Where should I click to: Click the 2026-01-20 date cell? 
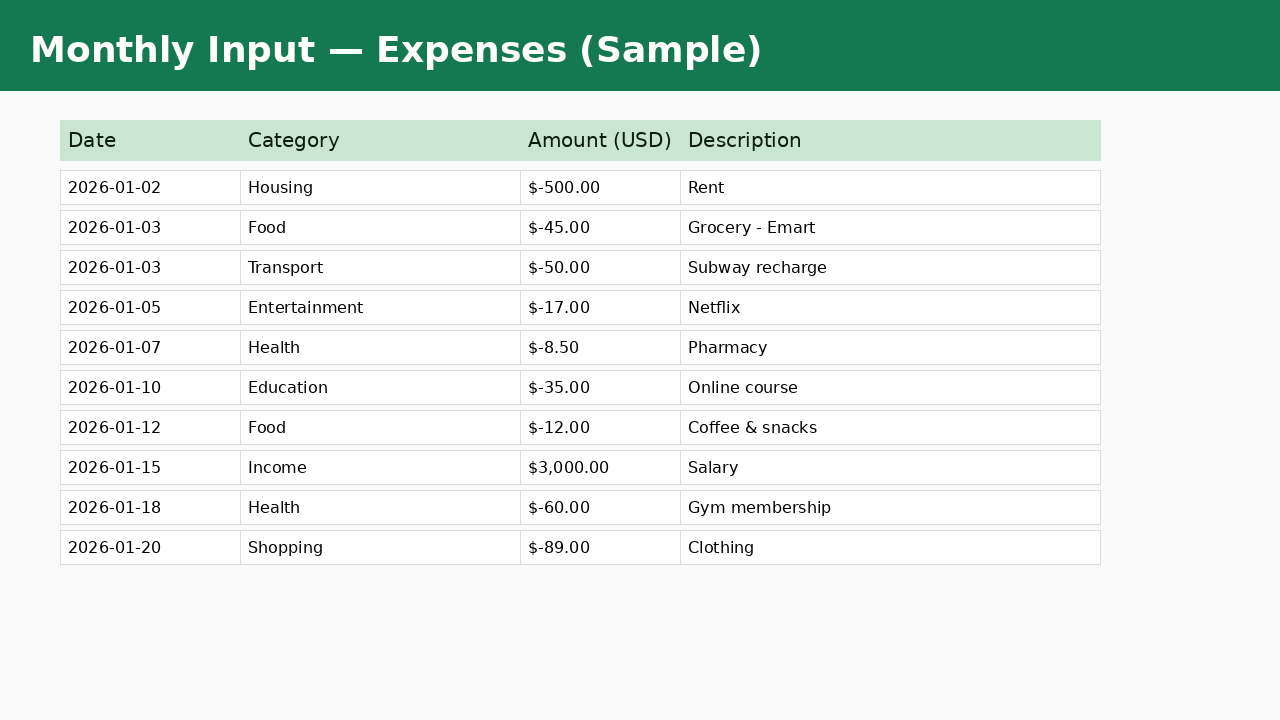tap(114, 548)
